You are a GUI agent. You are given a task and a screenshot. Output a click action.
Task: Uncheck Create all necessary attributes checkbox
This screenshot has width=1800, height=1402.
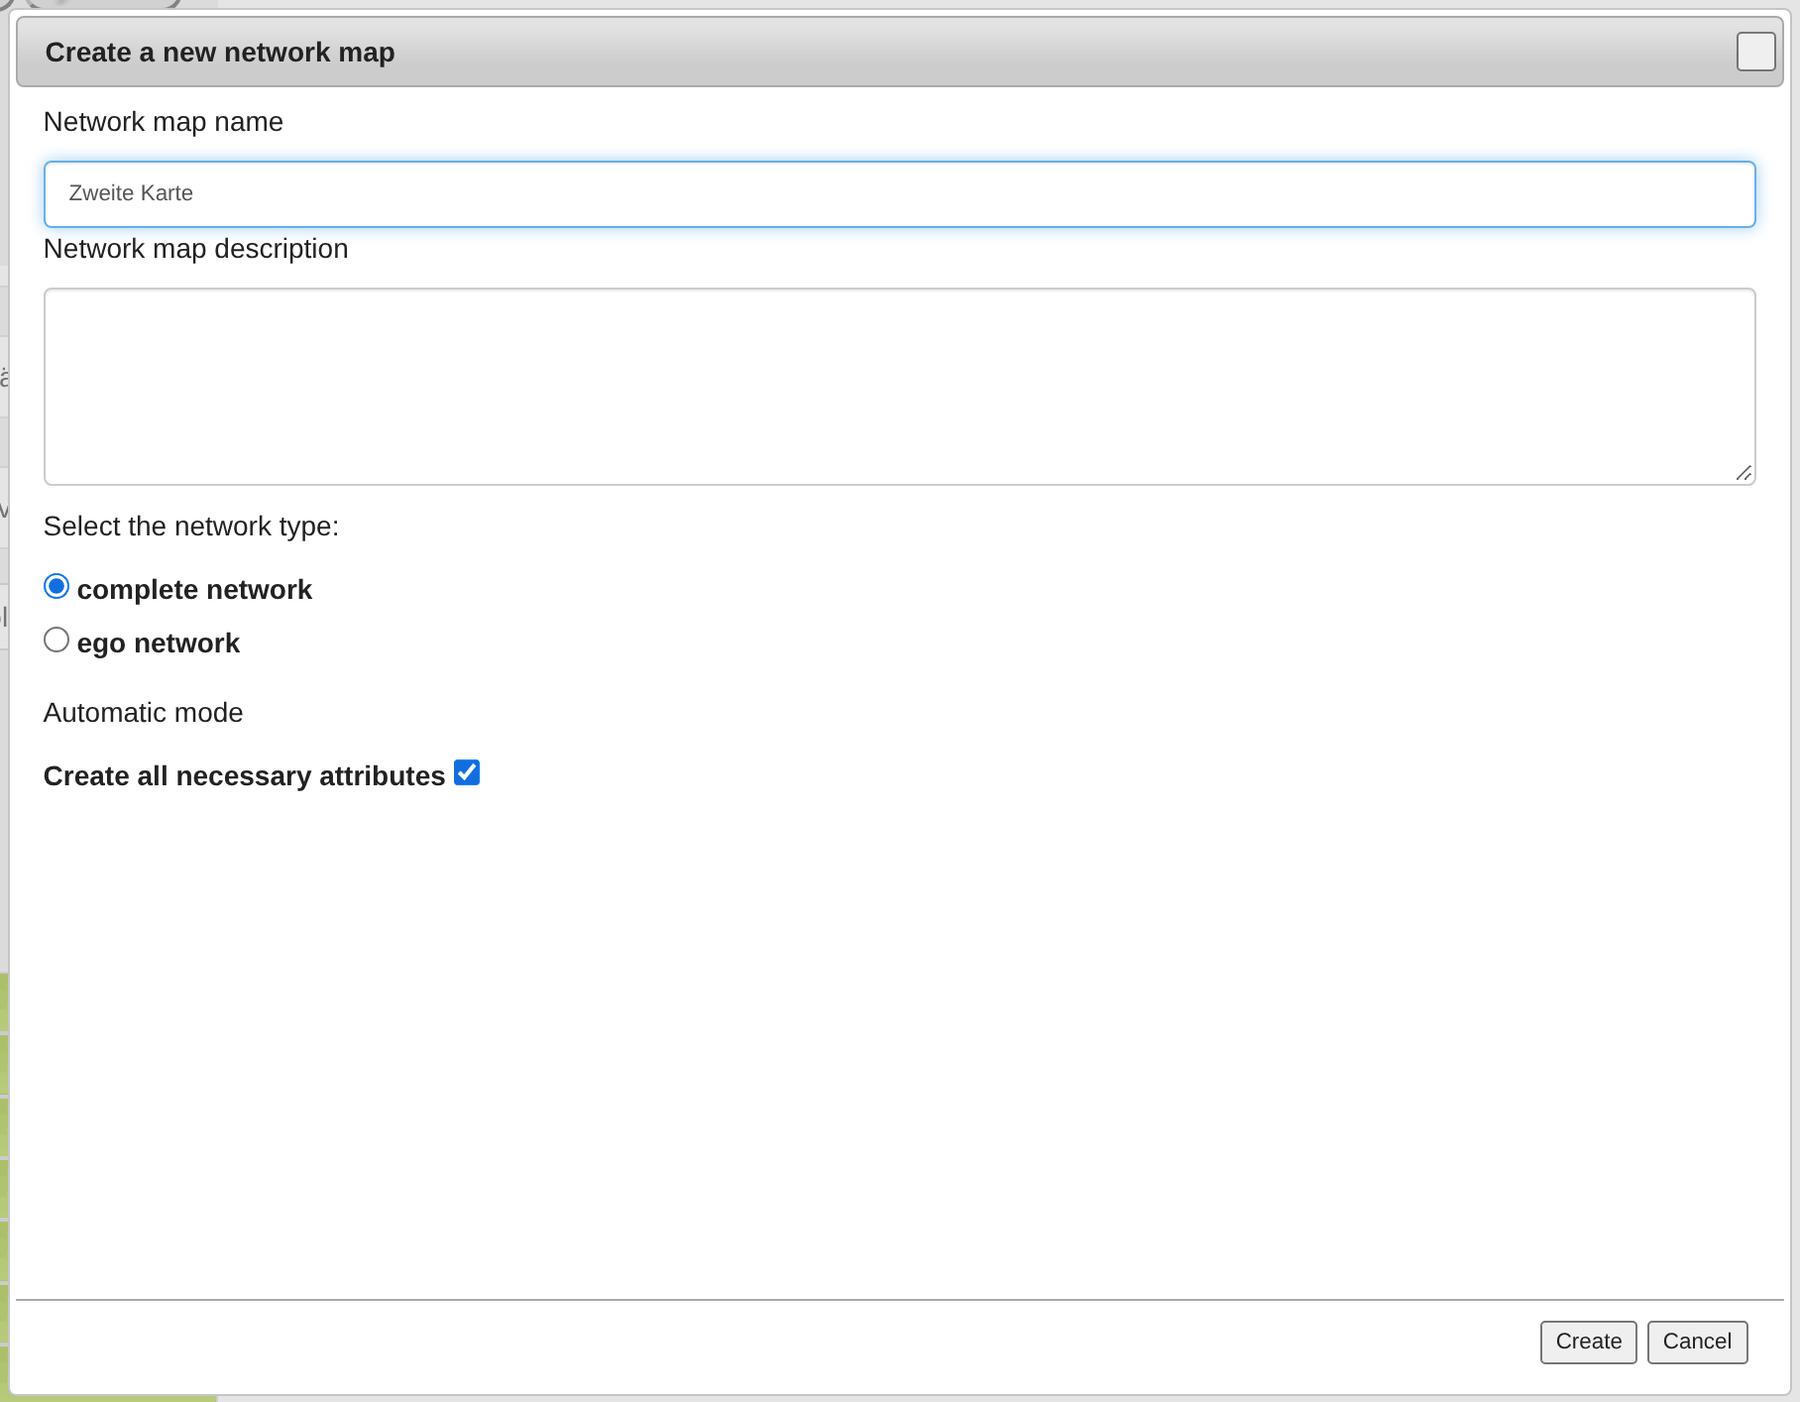click(467, 773)
